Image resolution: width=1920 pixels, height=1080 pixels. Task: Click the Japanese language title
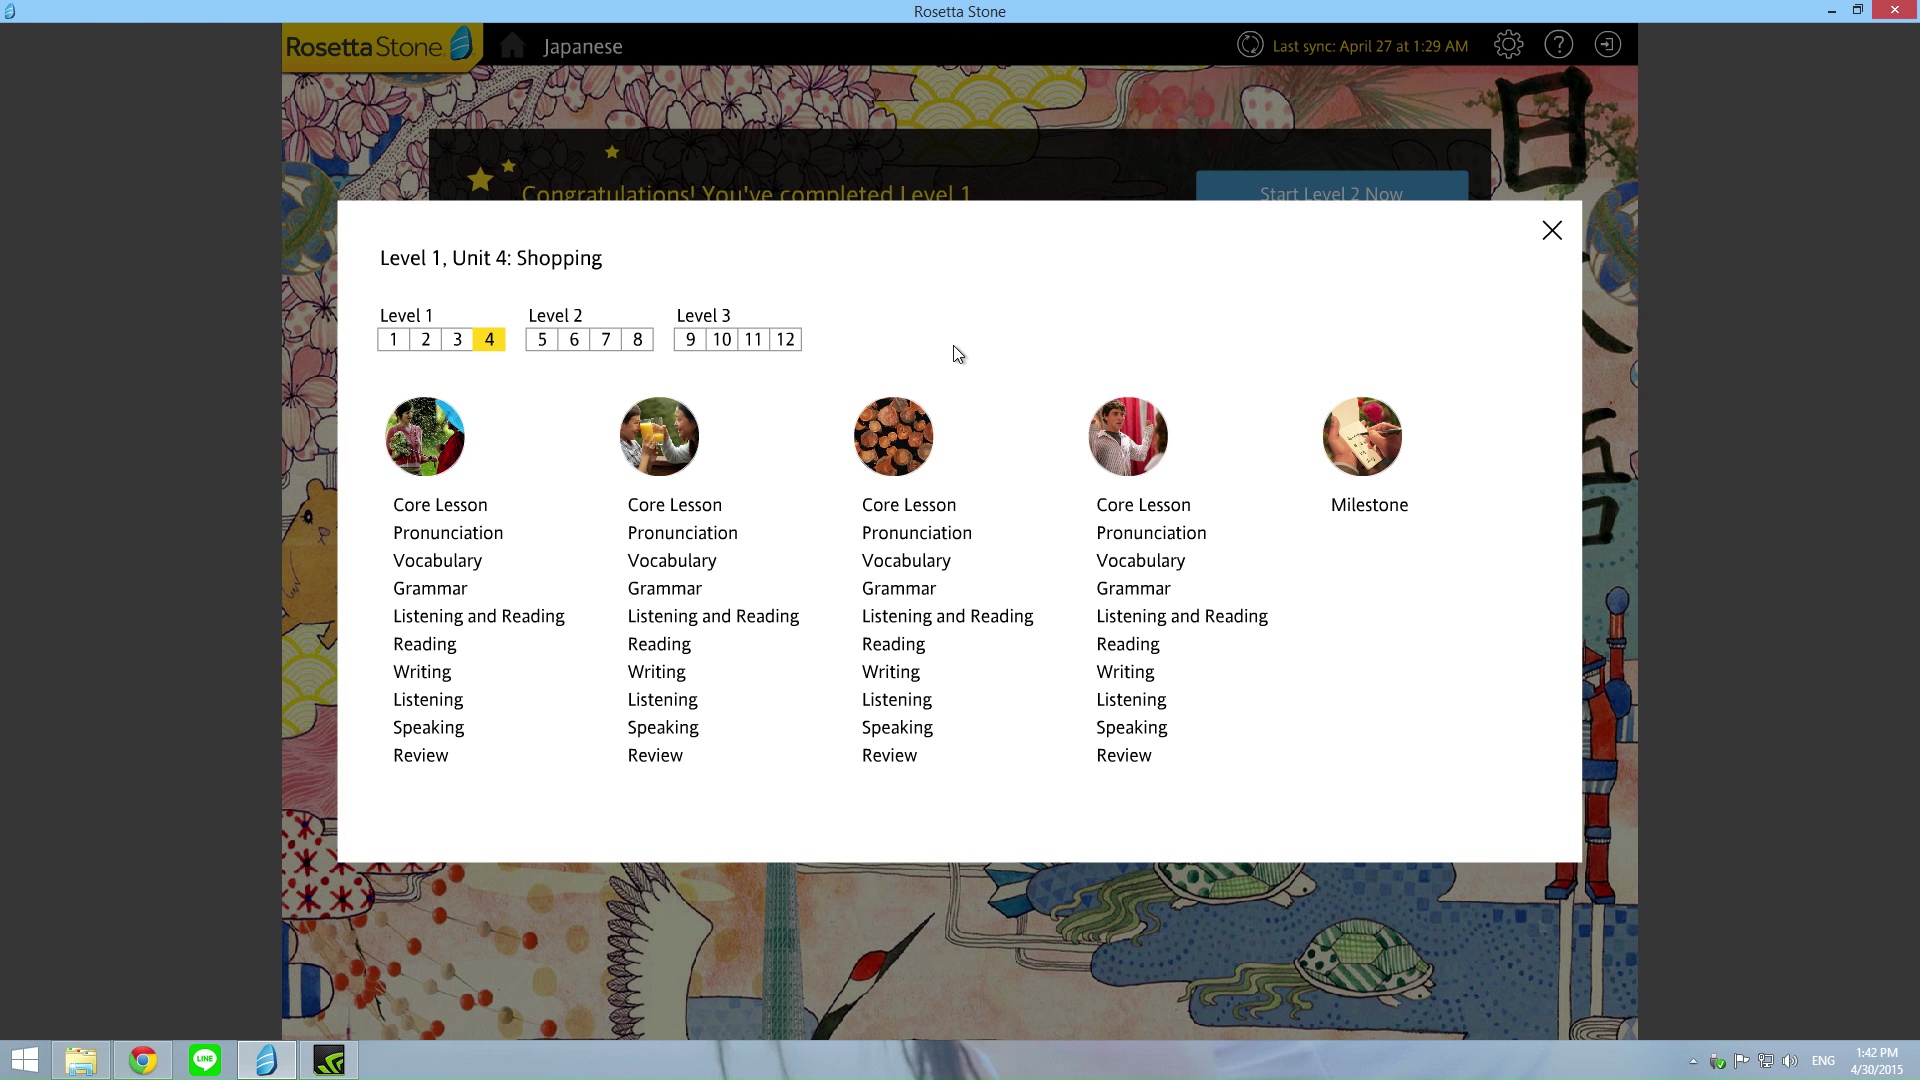coord(583,47)
